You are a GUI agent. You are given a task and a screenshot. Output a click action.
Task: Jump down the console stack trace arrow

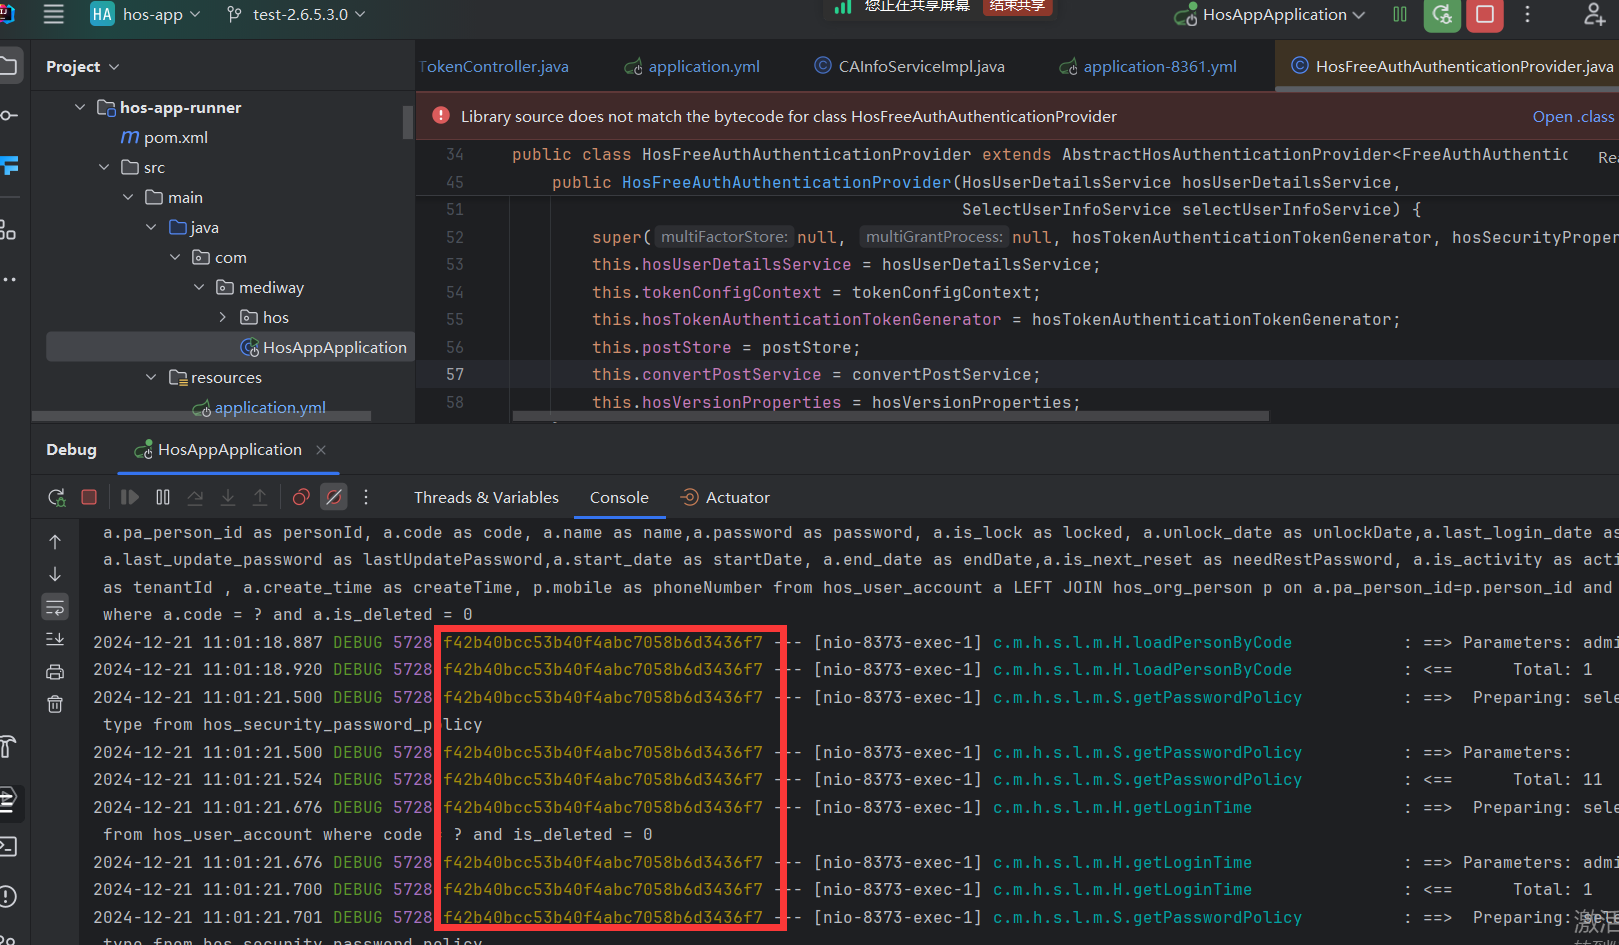[55, 574]
